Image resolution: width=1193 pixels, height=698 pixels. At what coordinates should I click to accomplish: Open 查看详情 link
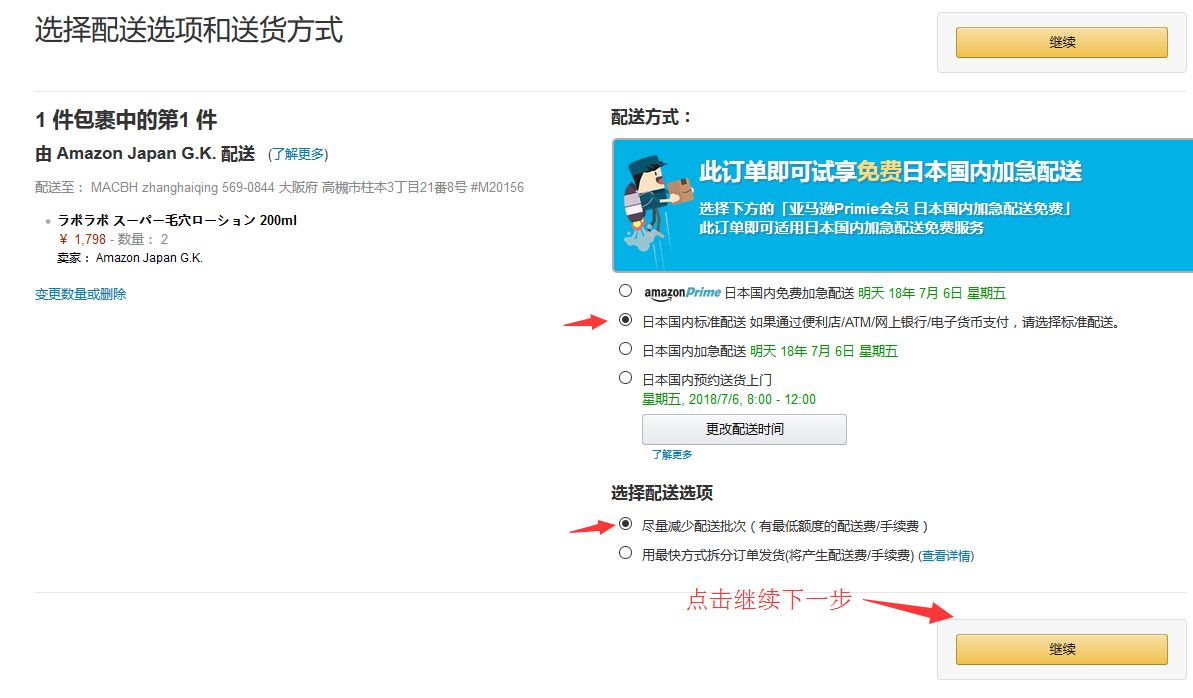(x=946, y=556)
